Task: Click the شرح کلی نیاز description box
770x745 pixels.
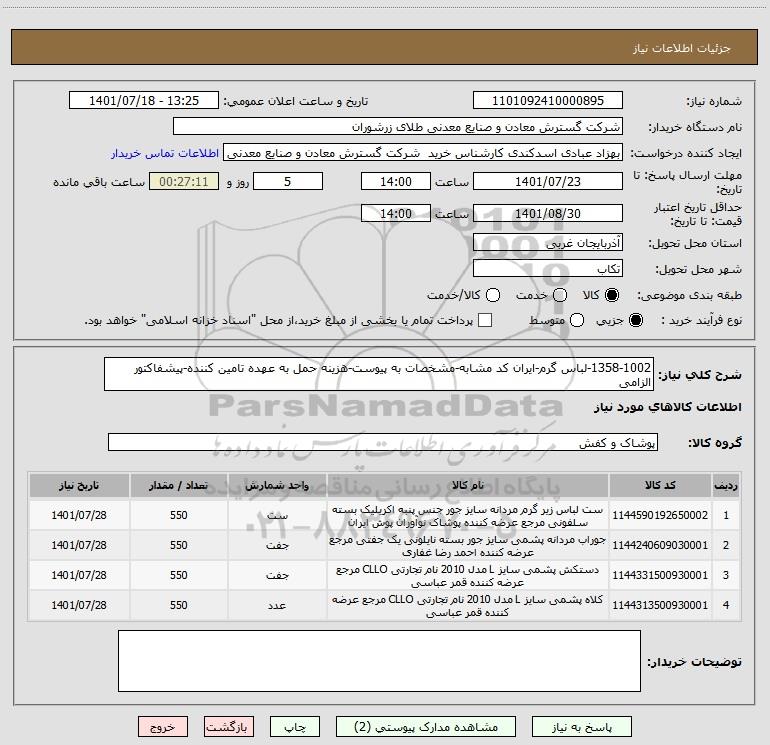Action: click(379, 374)
